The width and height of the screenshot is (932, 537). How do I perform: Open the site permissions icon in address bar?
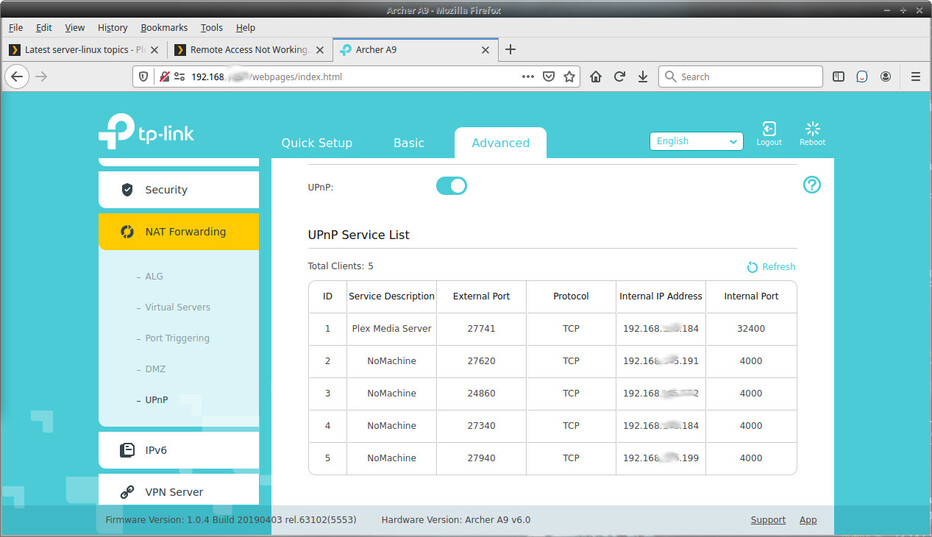coord(179,77)
